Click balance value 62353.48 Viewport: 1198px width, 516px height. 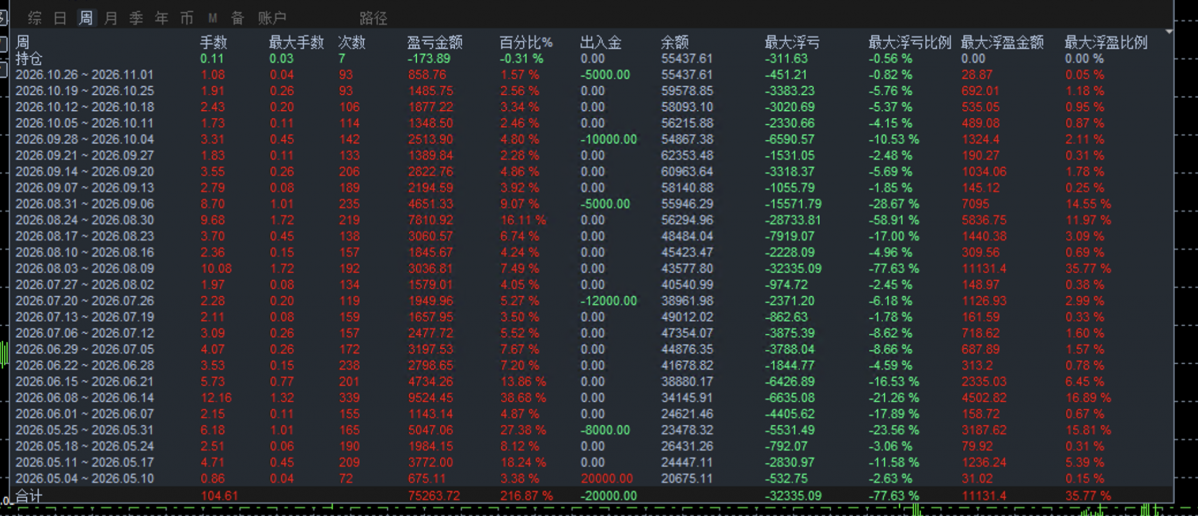[686, 155]
